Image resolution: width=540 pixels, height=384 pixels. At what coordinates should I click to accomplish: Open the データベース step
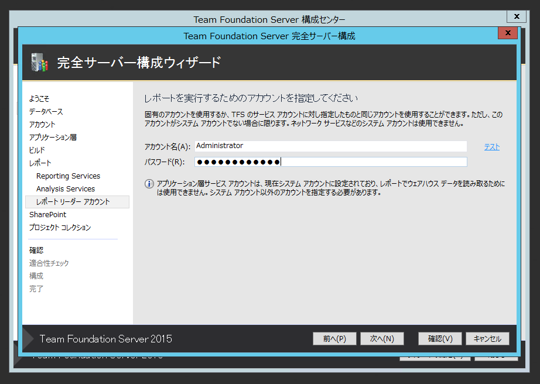46,112
